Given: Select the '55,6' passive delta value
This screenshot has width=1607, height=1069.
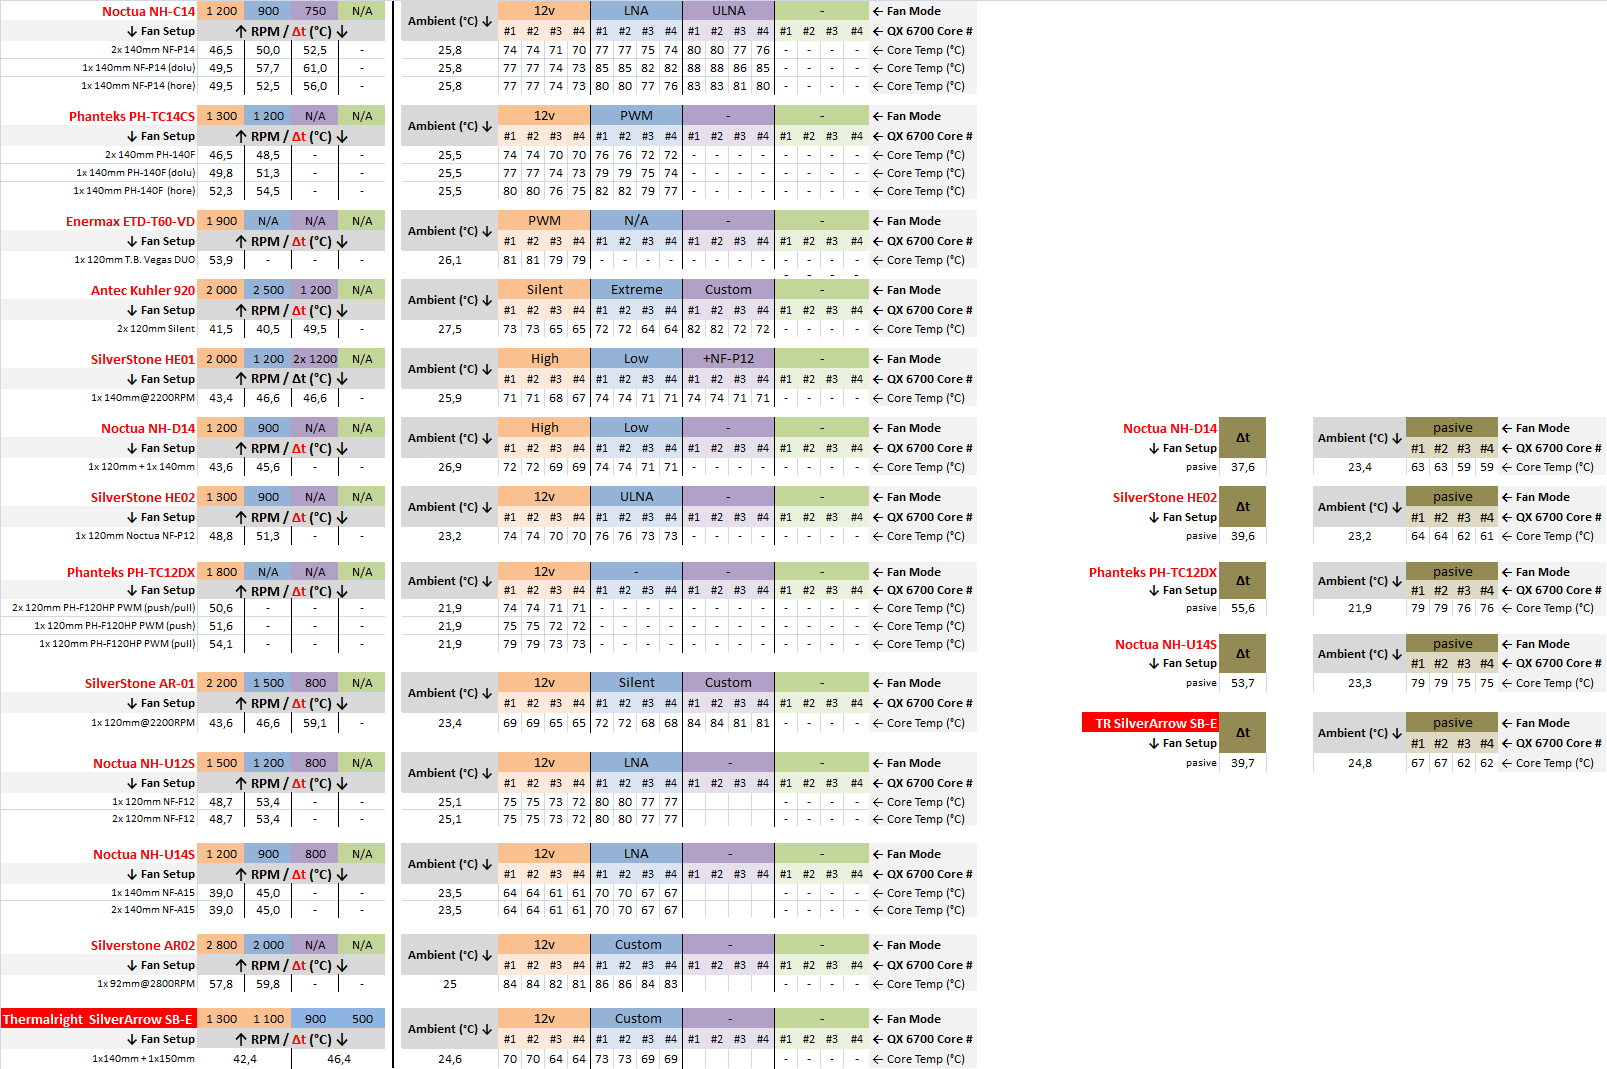Looking at the screenshot, I should (1243, 608).
